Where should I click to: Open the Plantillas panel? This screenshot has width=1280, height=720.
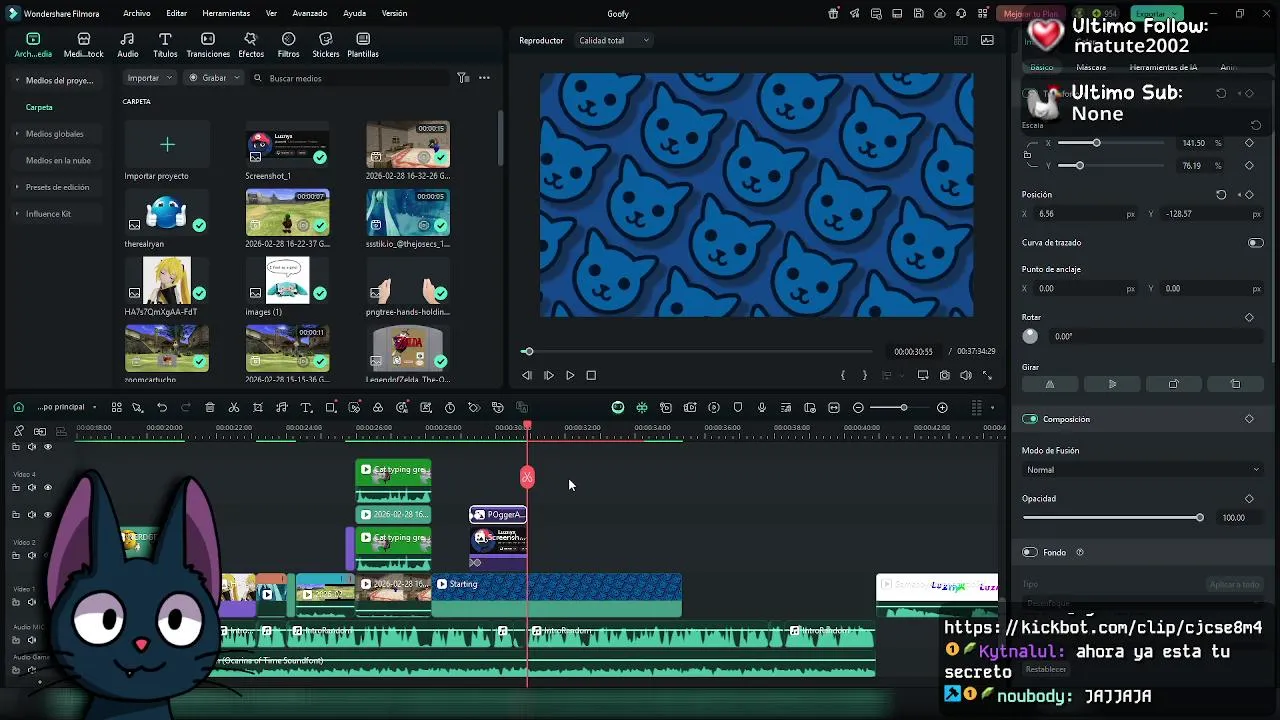coord(362,45)
